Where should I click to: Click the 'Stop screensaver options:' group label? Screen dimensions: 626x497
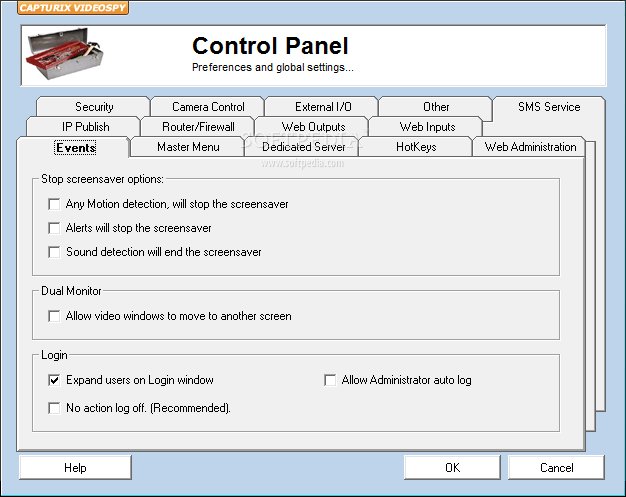[102, 179]
